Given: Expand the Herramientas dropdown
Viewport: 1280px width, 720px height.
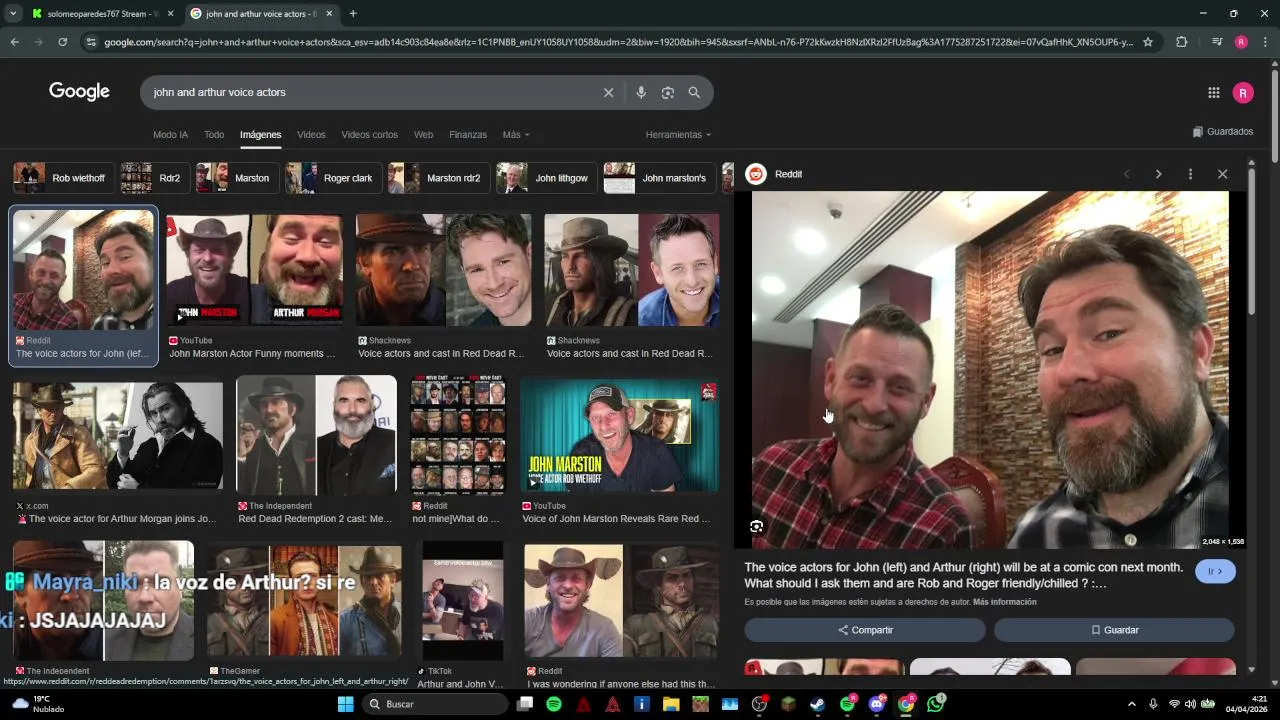Looking at the screenshot, I should [678, 135].
